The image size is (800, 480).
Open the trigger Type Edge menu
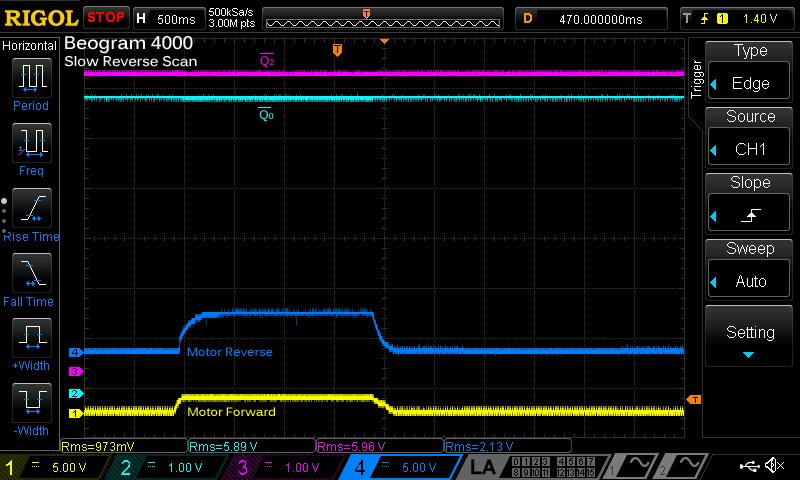click(750, 70)
